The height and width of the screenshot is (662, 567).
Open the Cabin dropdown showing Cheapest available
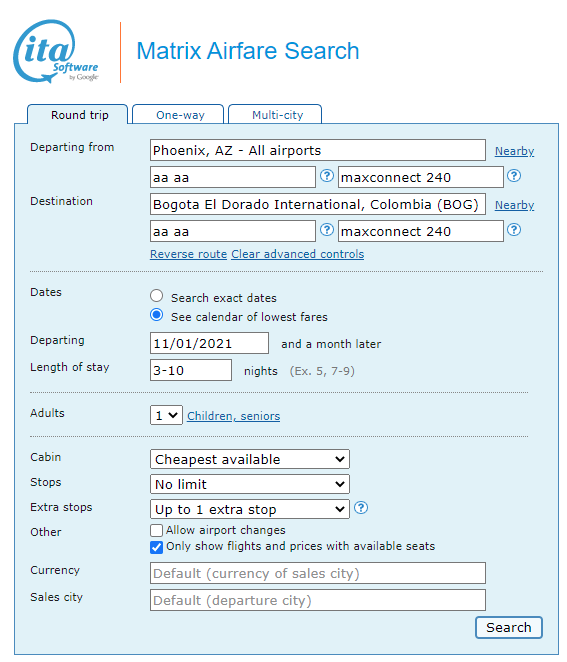(250, 459)
